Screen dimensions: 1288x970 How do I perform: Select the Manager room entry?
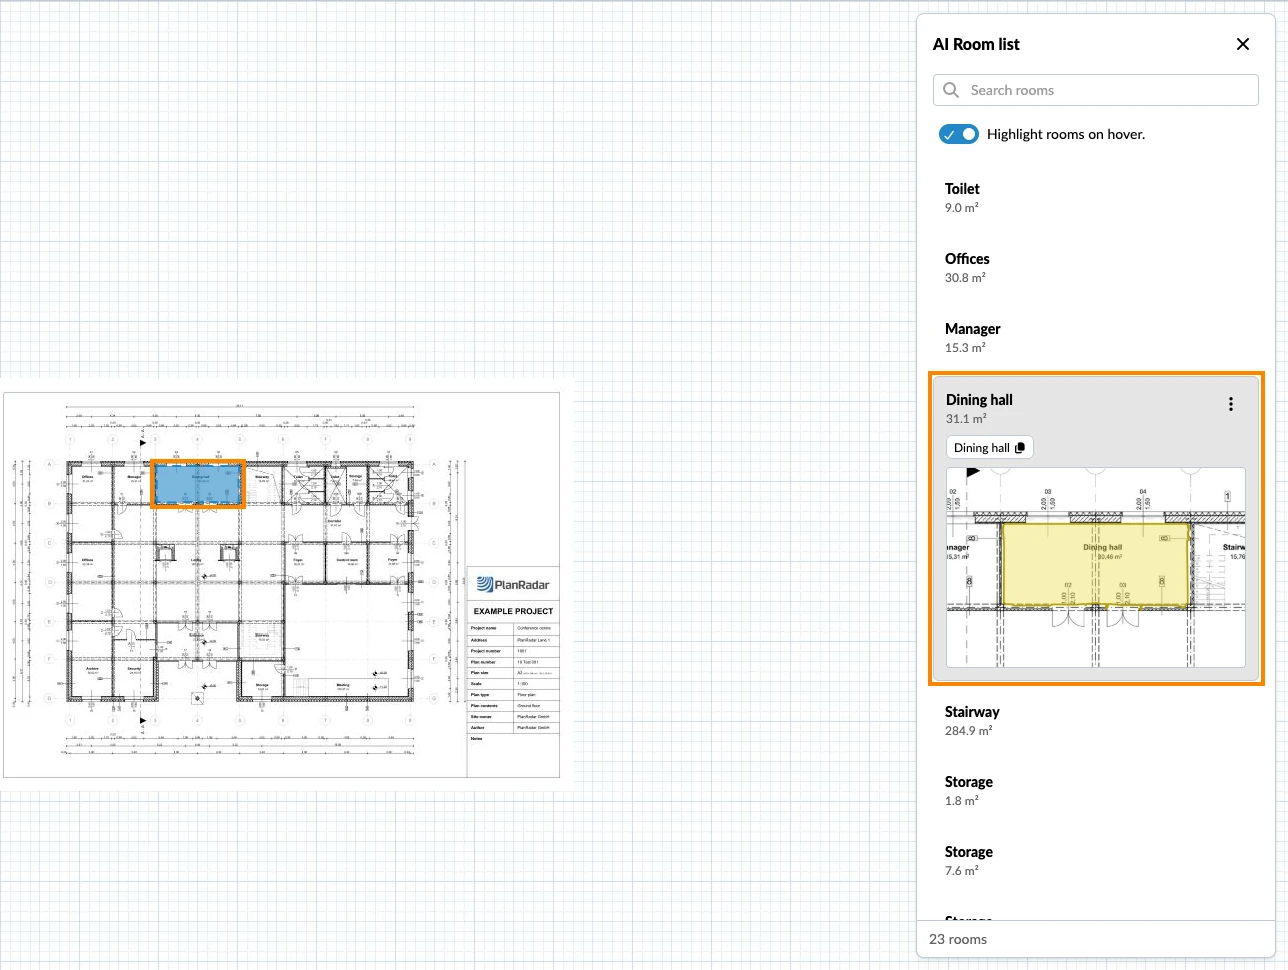(1096, 338)
